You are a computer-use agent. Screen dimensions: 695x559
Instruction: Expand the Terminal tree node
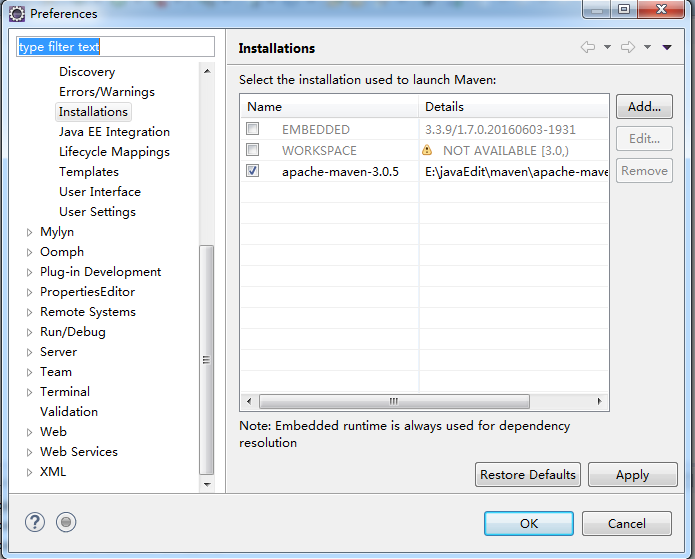coord(29,392)
